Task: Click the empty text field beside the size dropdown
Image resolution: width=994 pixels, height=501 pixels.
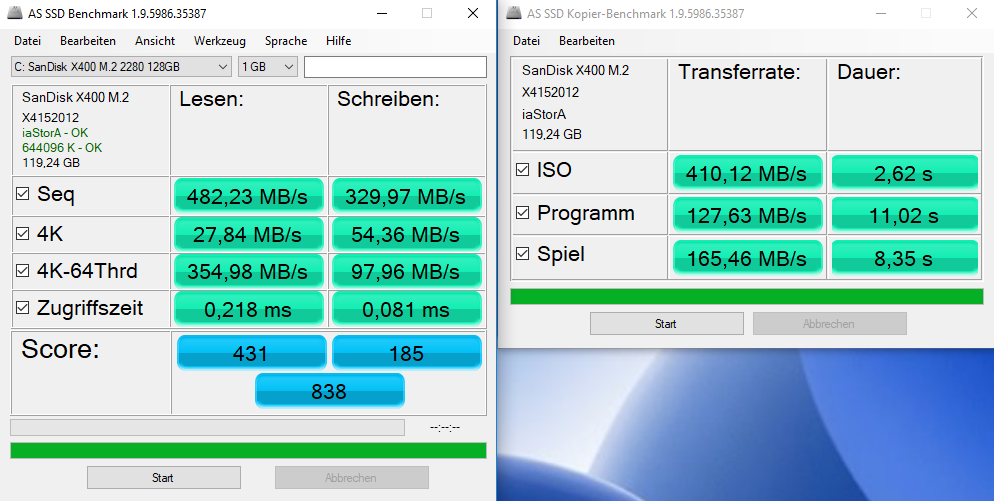Action: pyautogui.click(x=396, y=67)
